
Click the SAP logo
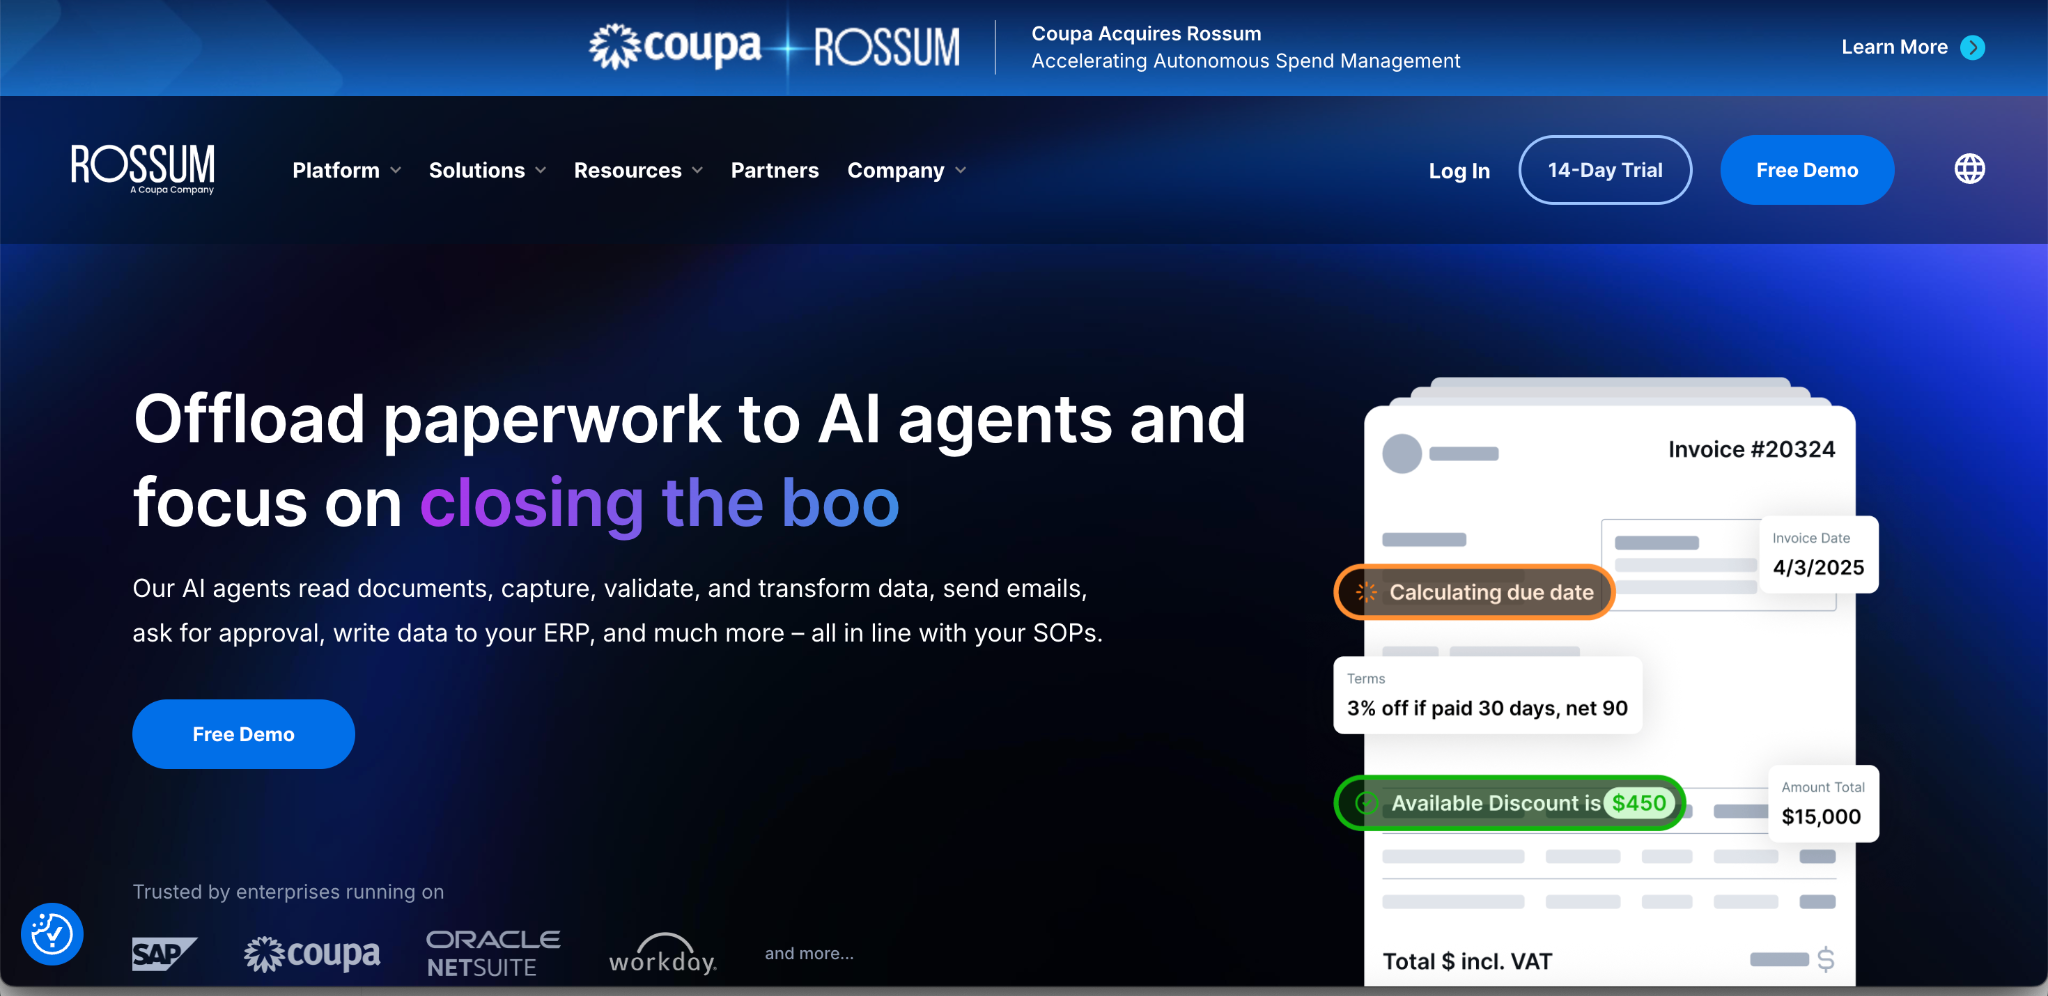point(163,954)
